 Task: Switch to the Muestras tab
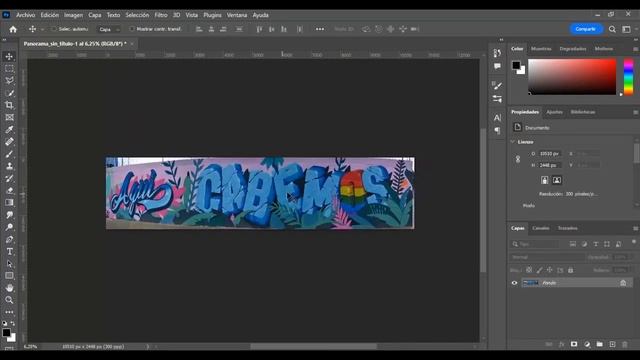pyautogui.click(x=541, y=49)
